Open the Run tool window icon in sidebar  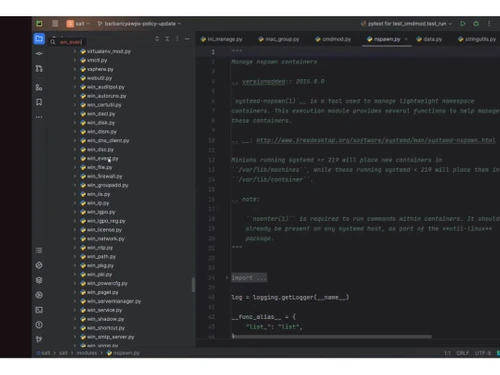click(x=39, y=295)
